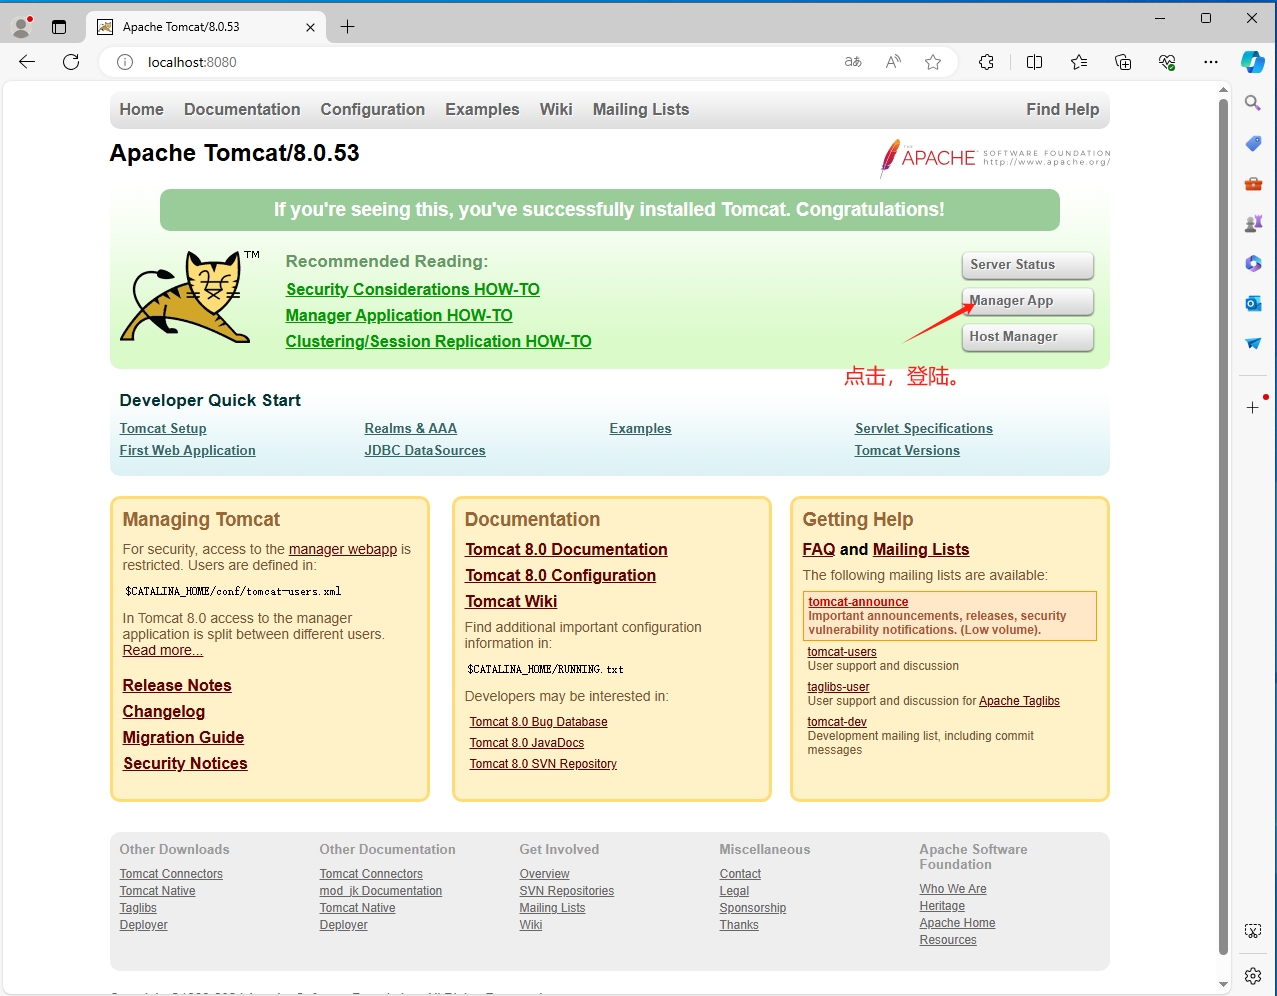Click the read aloud icon
1277x996 pixels.
click(x=893, y=62)
